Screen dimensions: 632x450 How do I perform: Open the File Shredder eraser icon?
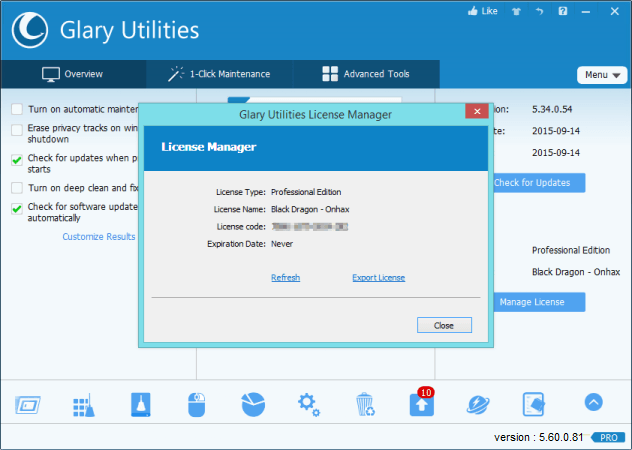pos(534,404)
